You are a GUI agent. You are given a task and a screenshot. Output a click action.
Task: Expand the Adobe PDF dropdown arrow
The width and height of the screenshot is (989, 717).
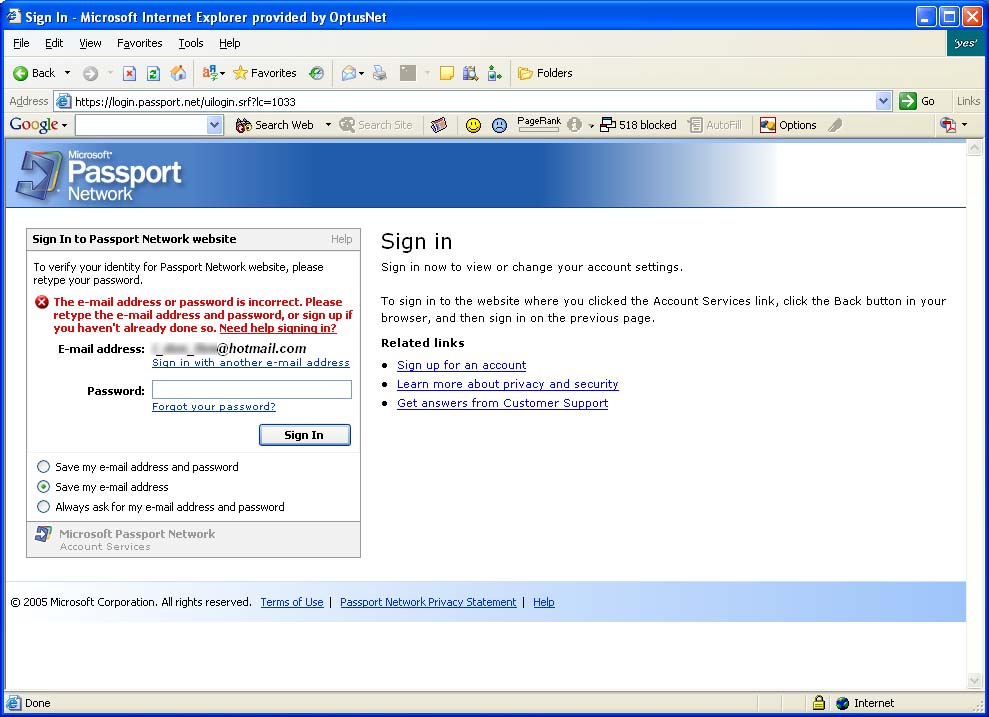tap(964, 125)
